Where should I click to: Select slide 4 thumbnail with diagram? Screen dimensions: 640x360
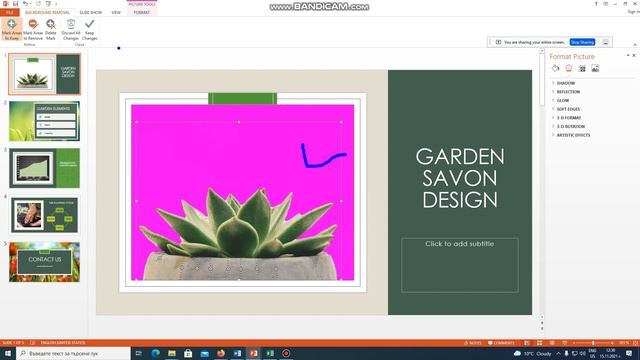tap(44, 215)
